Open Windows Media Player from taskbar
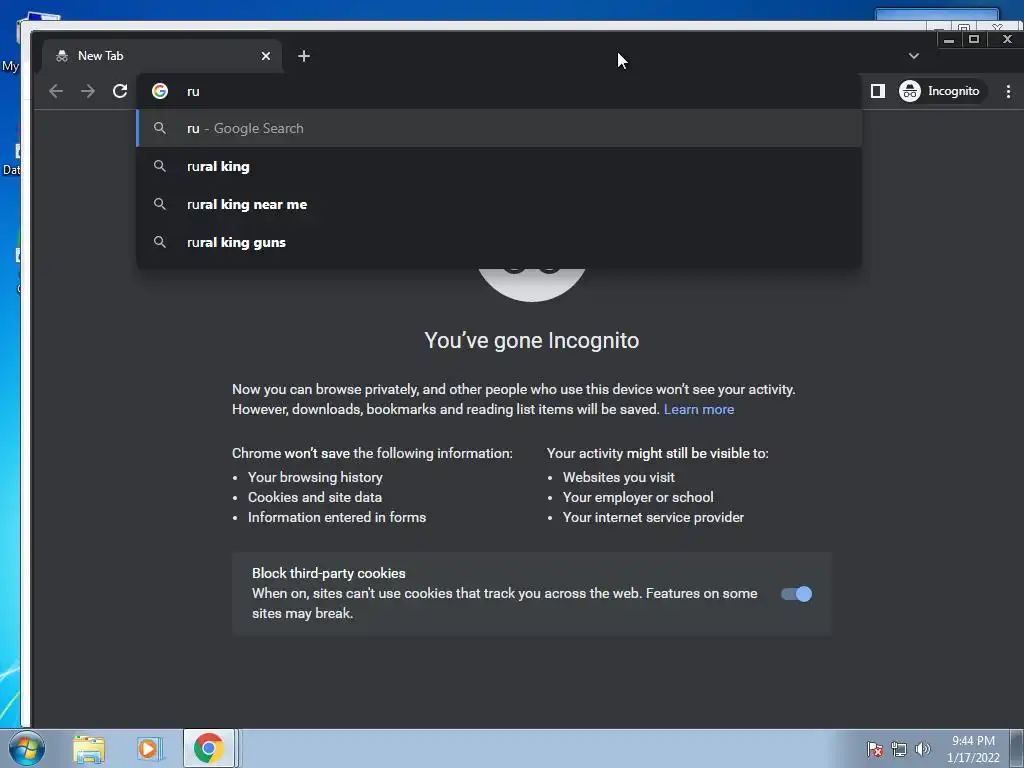Screen dimensions: 1024x768 click(x=149, y=749)
